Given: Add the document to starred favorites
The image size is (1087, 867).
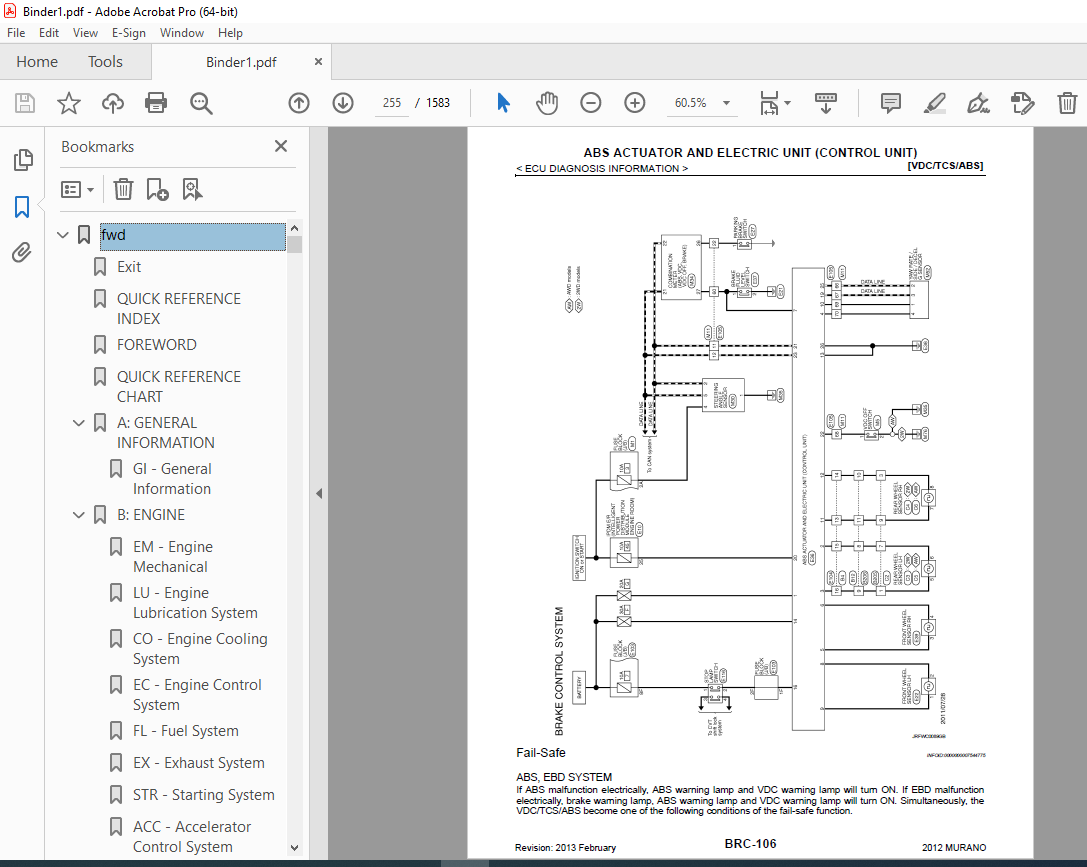Looking at the screenshot, I should 69,103.
